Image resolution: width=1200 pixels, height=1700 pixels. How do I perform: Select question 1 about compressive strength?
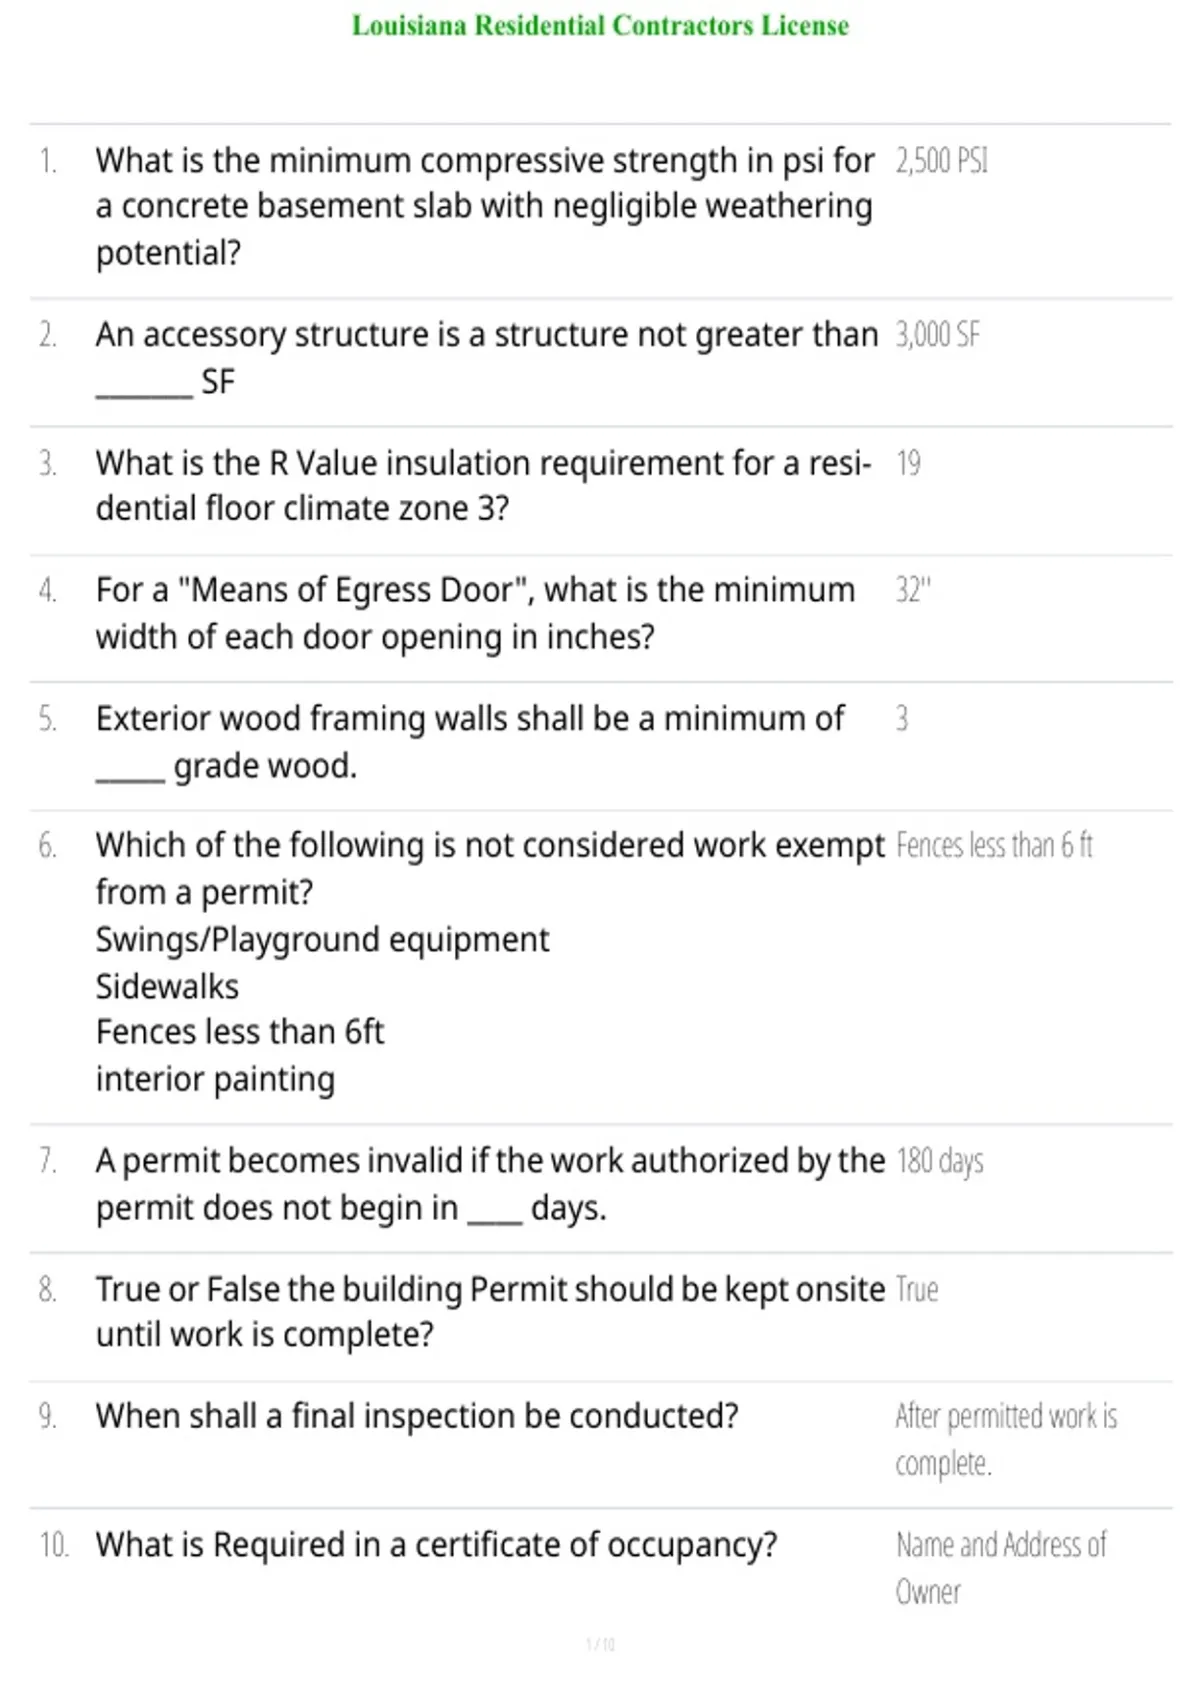(x=485, y=206)
